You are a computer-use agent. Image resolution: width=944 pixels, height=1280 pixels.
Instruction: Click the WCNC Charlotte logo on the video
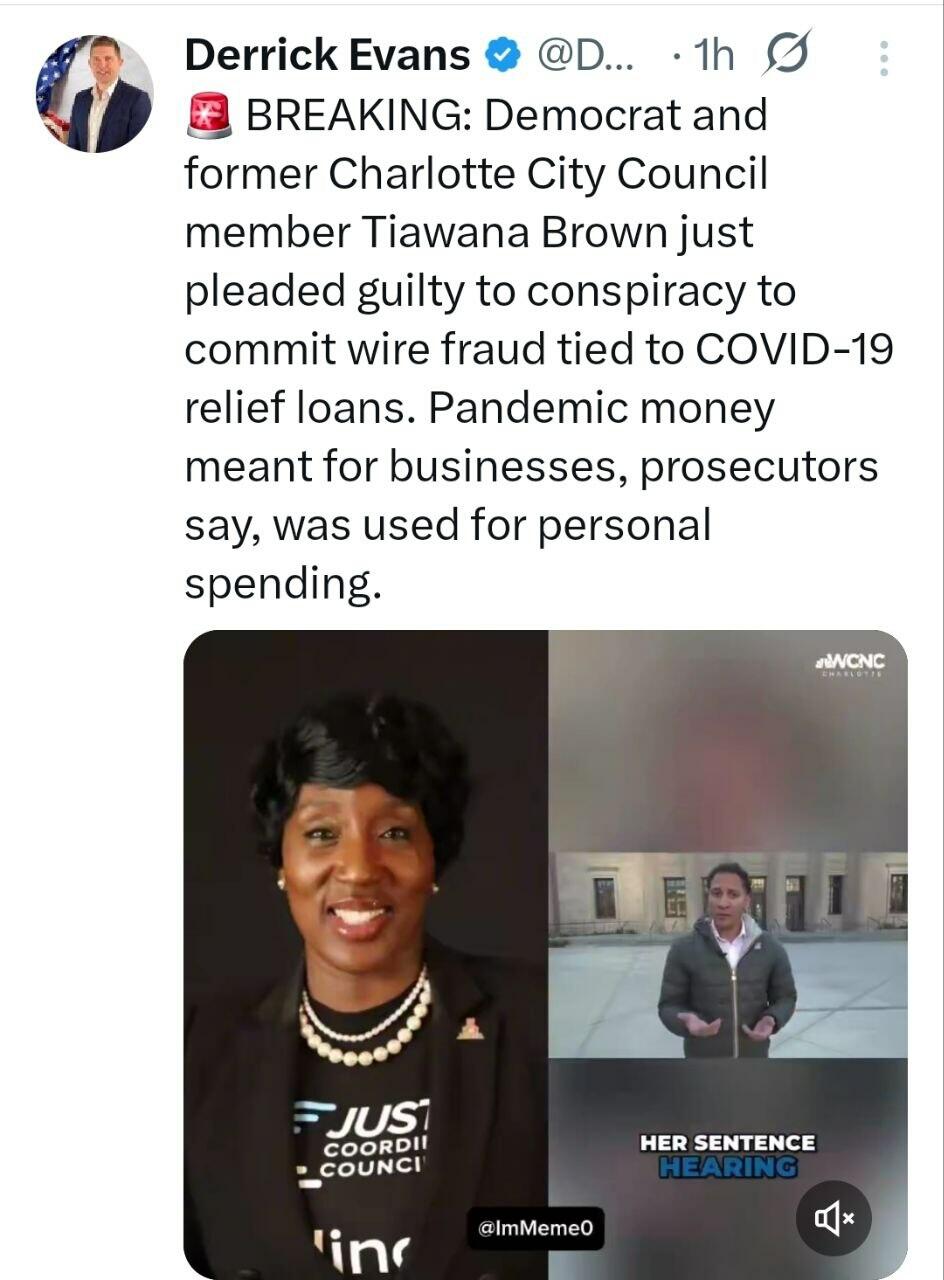click(851, 665)
